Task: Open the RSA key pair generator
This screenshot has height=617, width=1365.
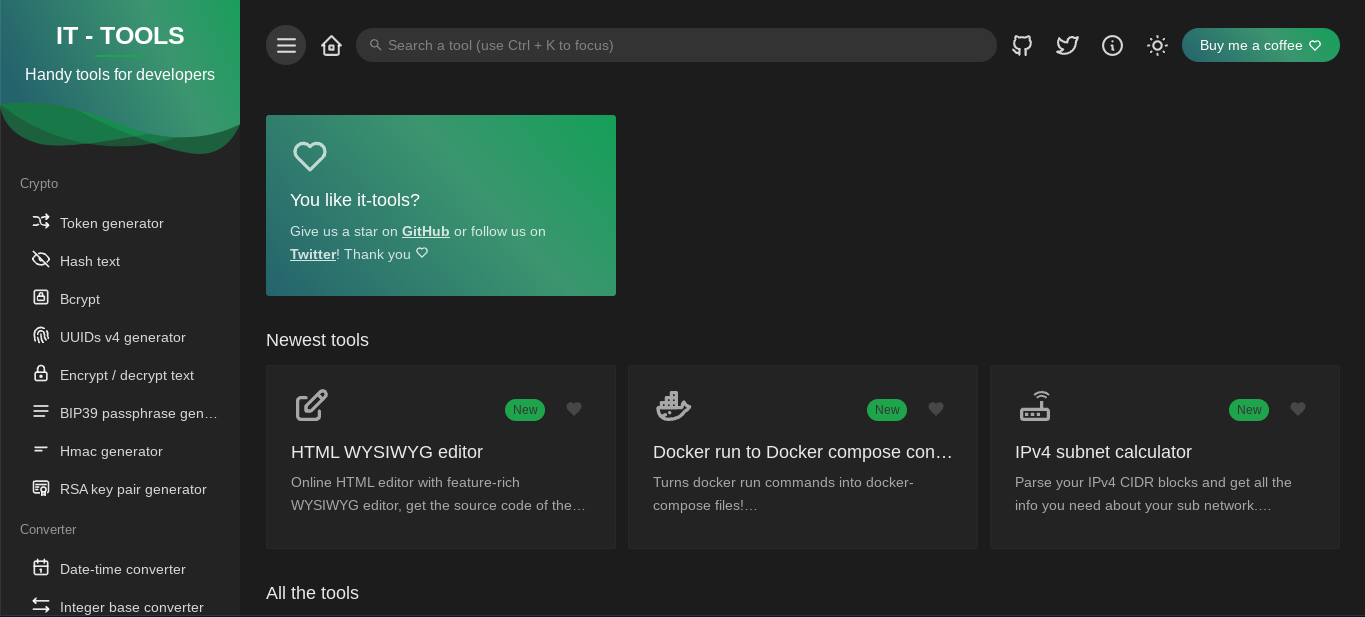Action: pyautogui.click(x=133, y=489)
